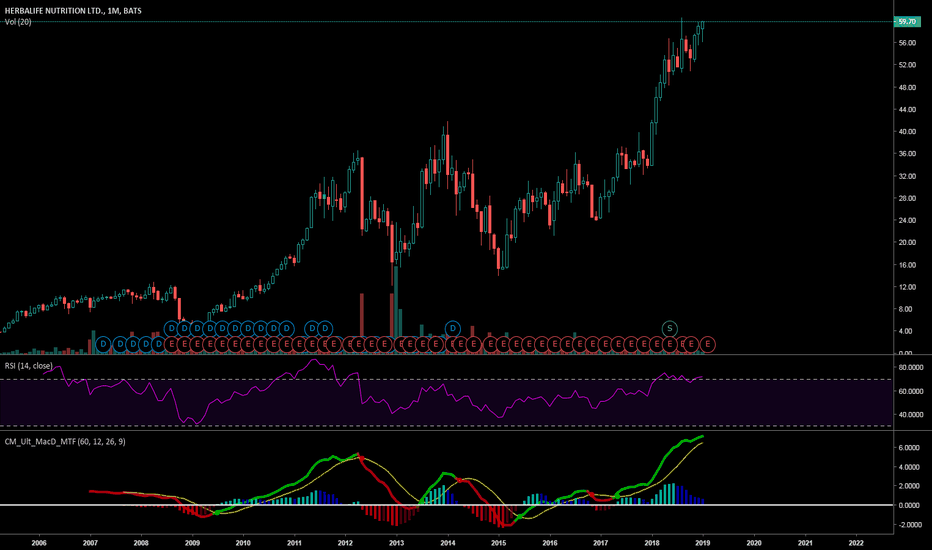Click the RSI 40.0000 axis value
Screen dimensions: 932x550
click(911, 414)
